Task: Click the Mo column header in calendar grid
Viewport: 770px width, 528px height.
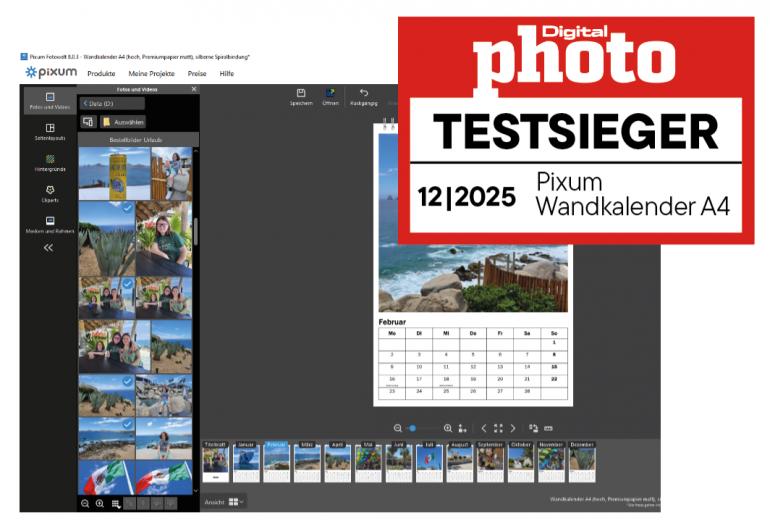Action: [x=392, y=333]
